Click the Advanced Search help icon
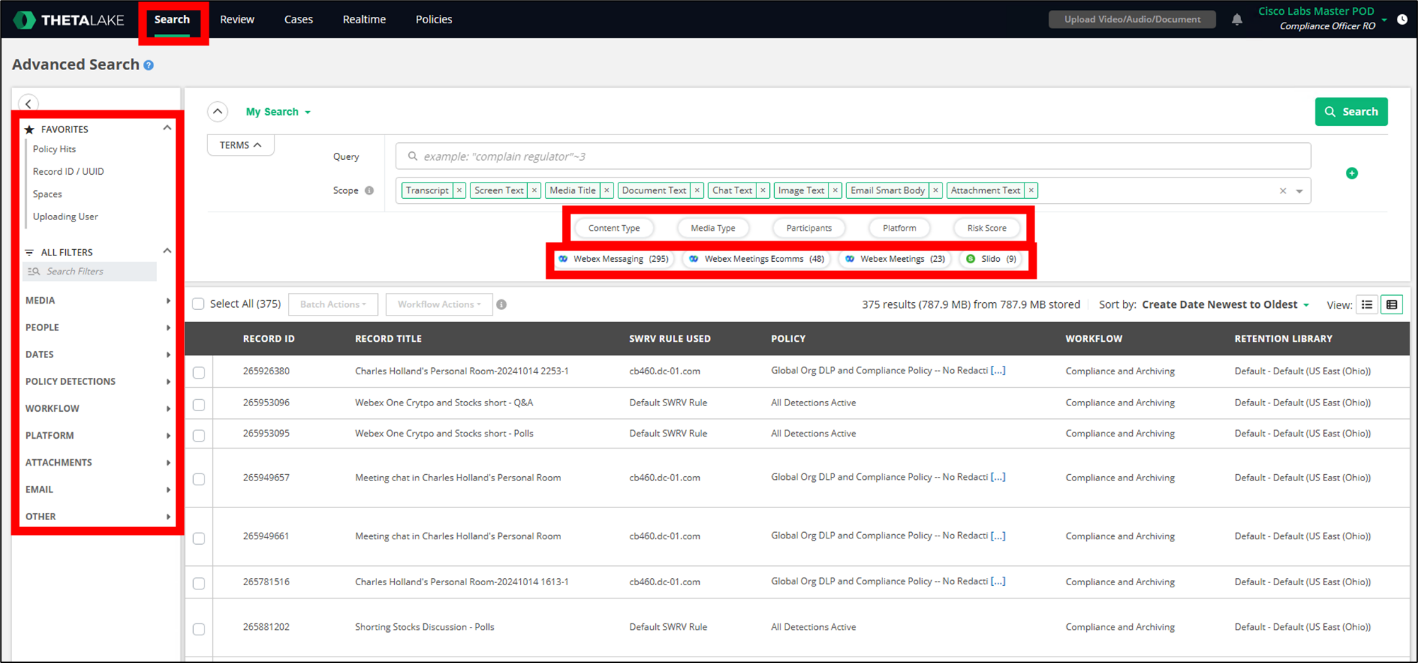This screenshot has height=663, width=1418. (149, 65)
